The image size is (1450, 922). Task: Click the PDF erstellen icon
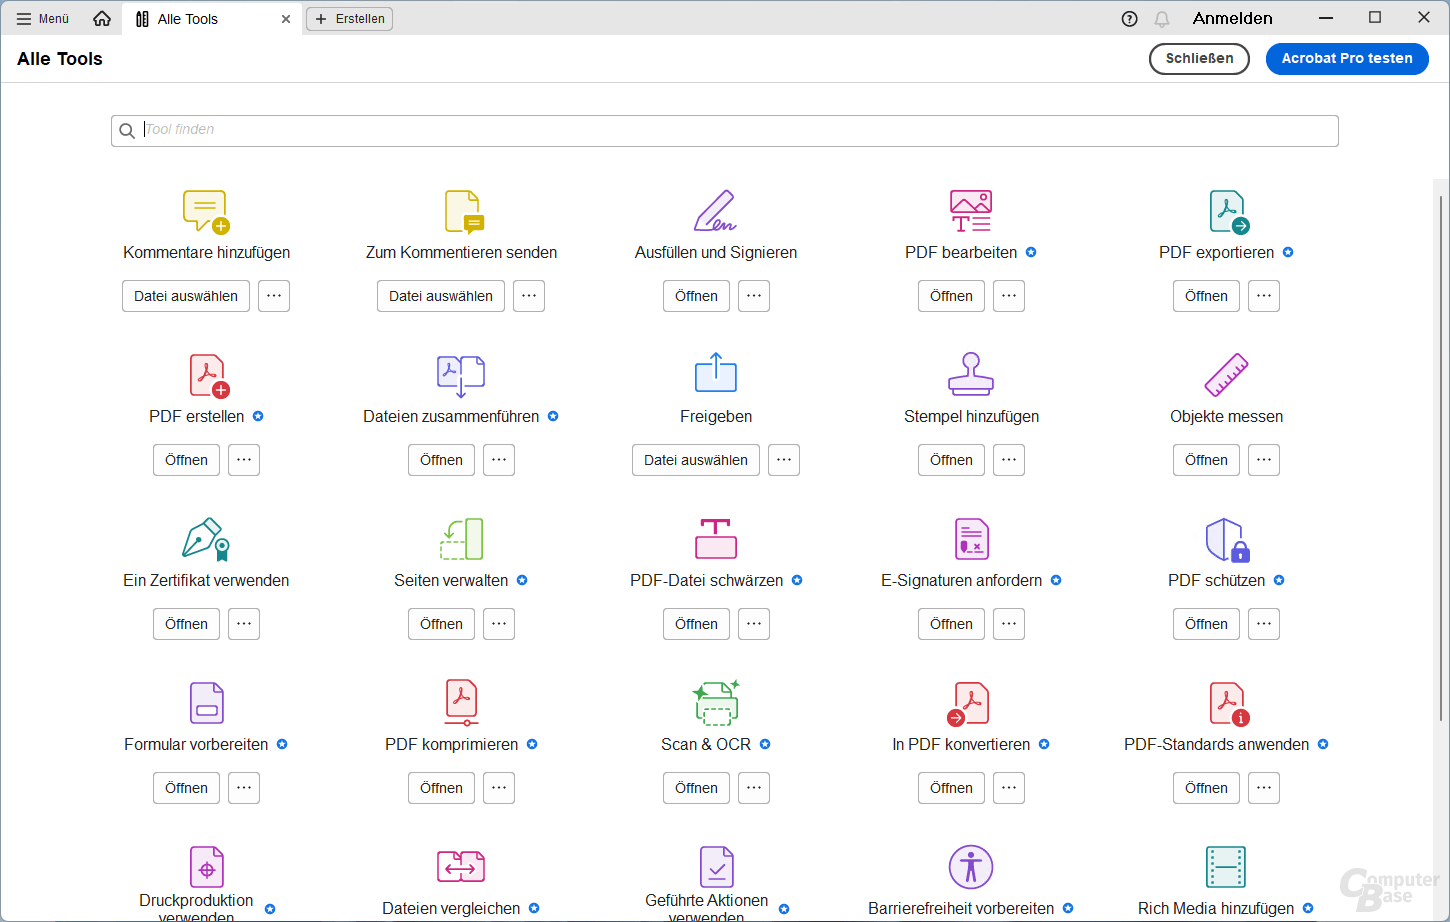209,375
